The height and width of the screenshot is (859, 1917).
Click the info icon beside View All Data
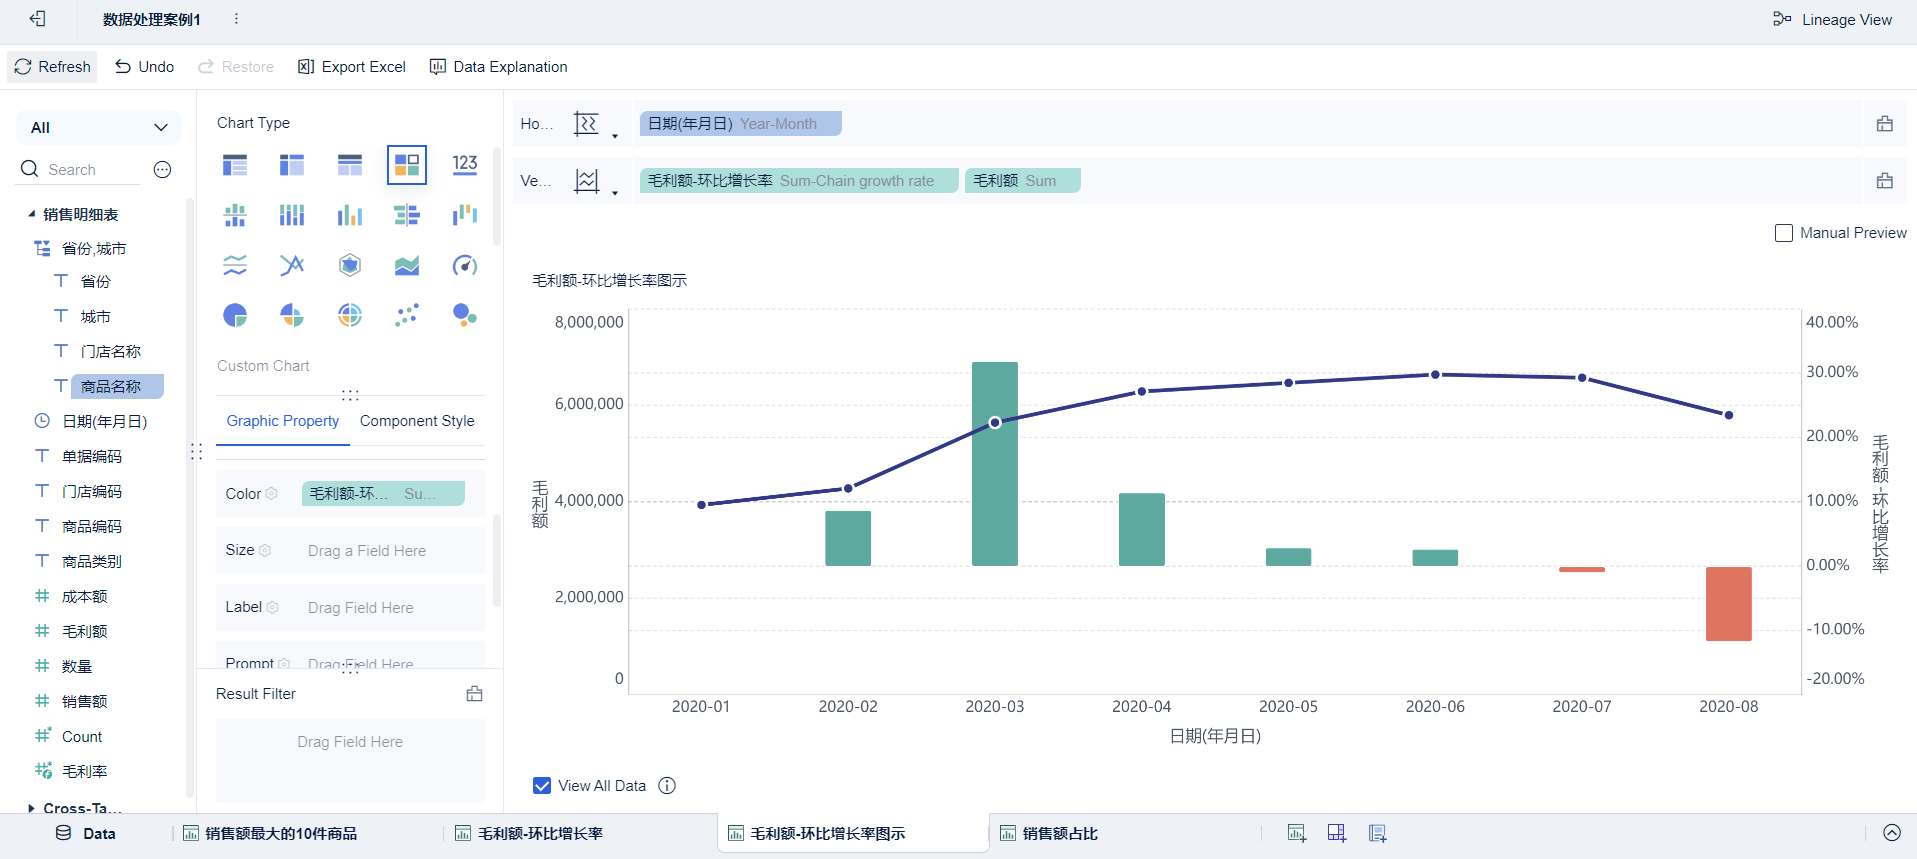coord(667,786)
